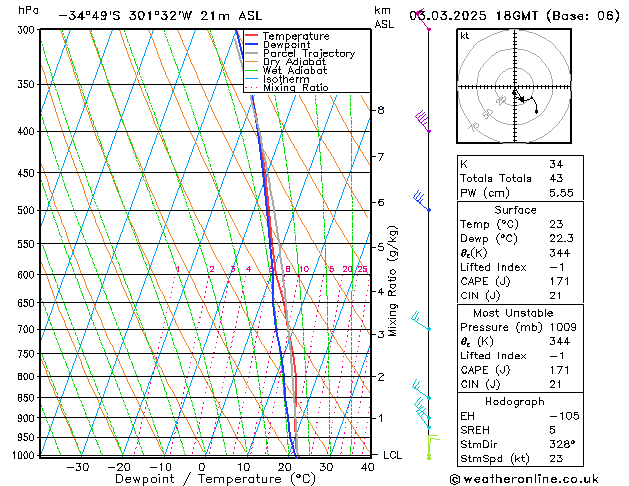Image resolution: width=629 pixels, height=486 pixels.
Task: Click the hodograph wind trace plot
Action: click(x=526, y=101)
